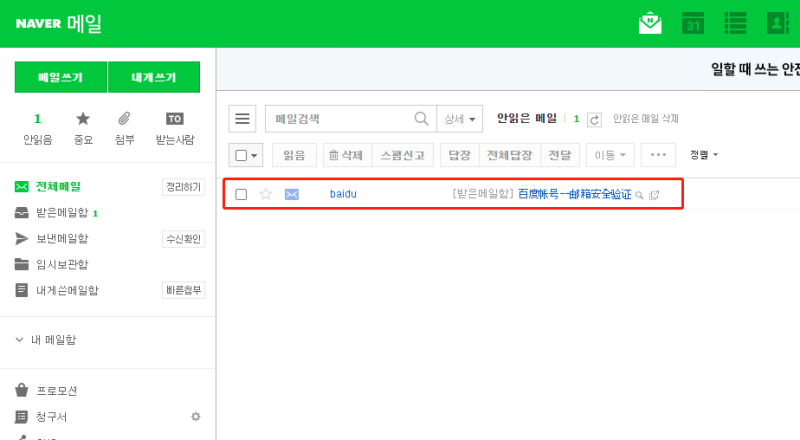Click the 수신확인 read-receipt button
The image size is (800, 440).
tap(184, 239)
